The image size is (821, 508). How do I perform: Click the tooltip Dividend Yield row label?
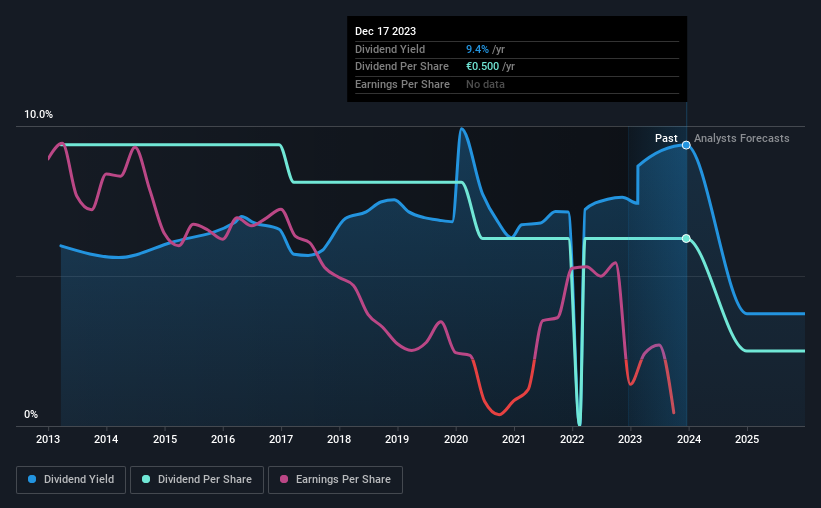click(x=390, y=49)
